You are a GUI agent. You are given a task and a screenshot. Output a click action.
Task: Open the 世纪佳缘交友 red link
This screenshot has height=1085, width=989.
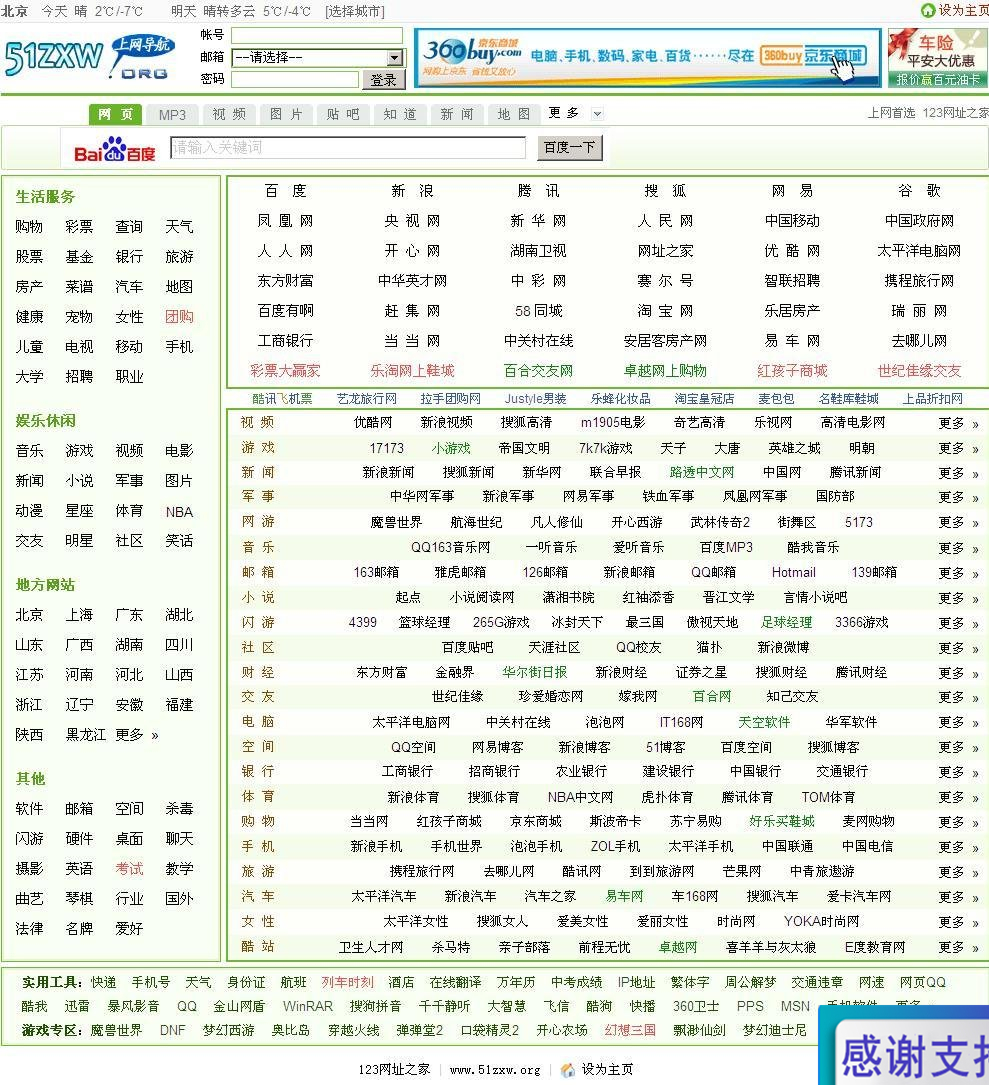[x=919, y=371]
